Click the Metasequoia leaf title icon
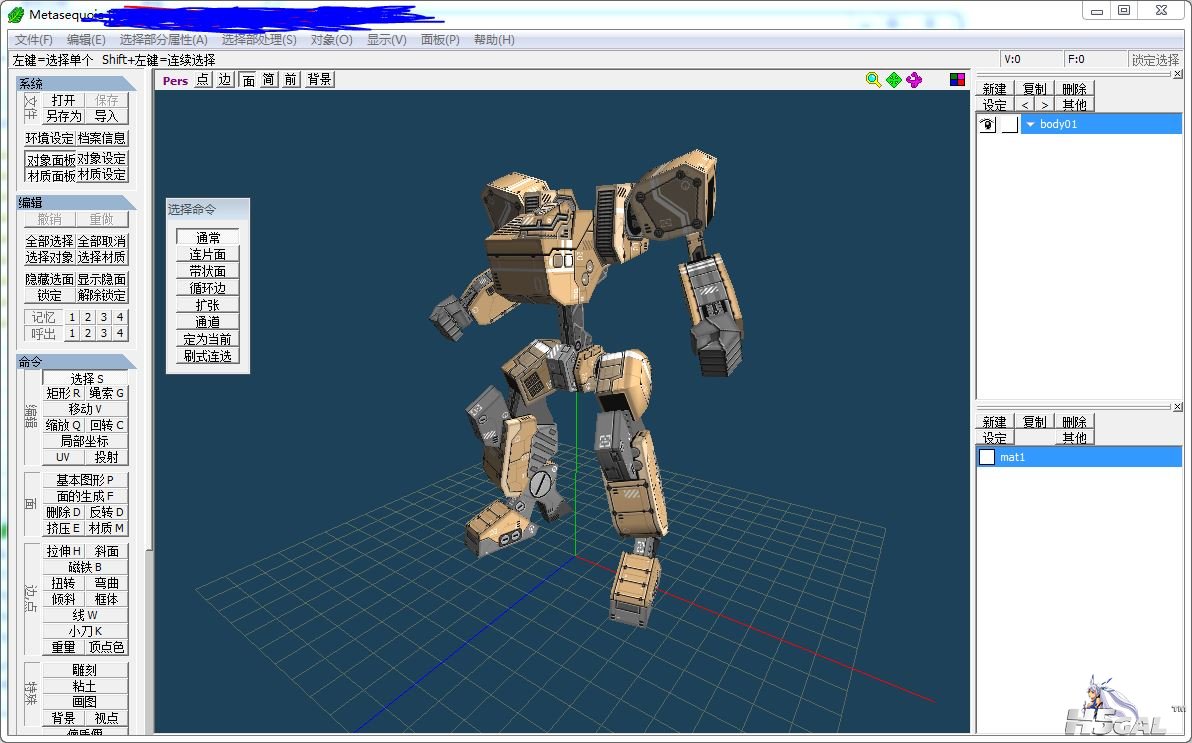 coord(15,14)
